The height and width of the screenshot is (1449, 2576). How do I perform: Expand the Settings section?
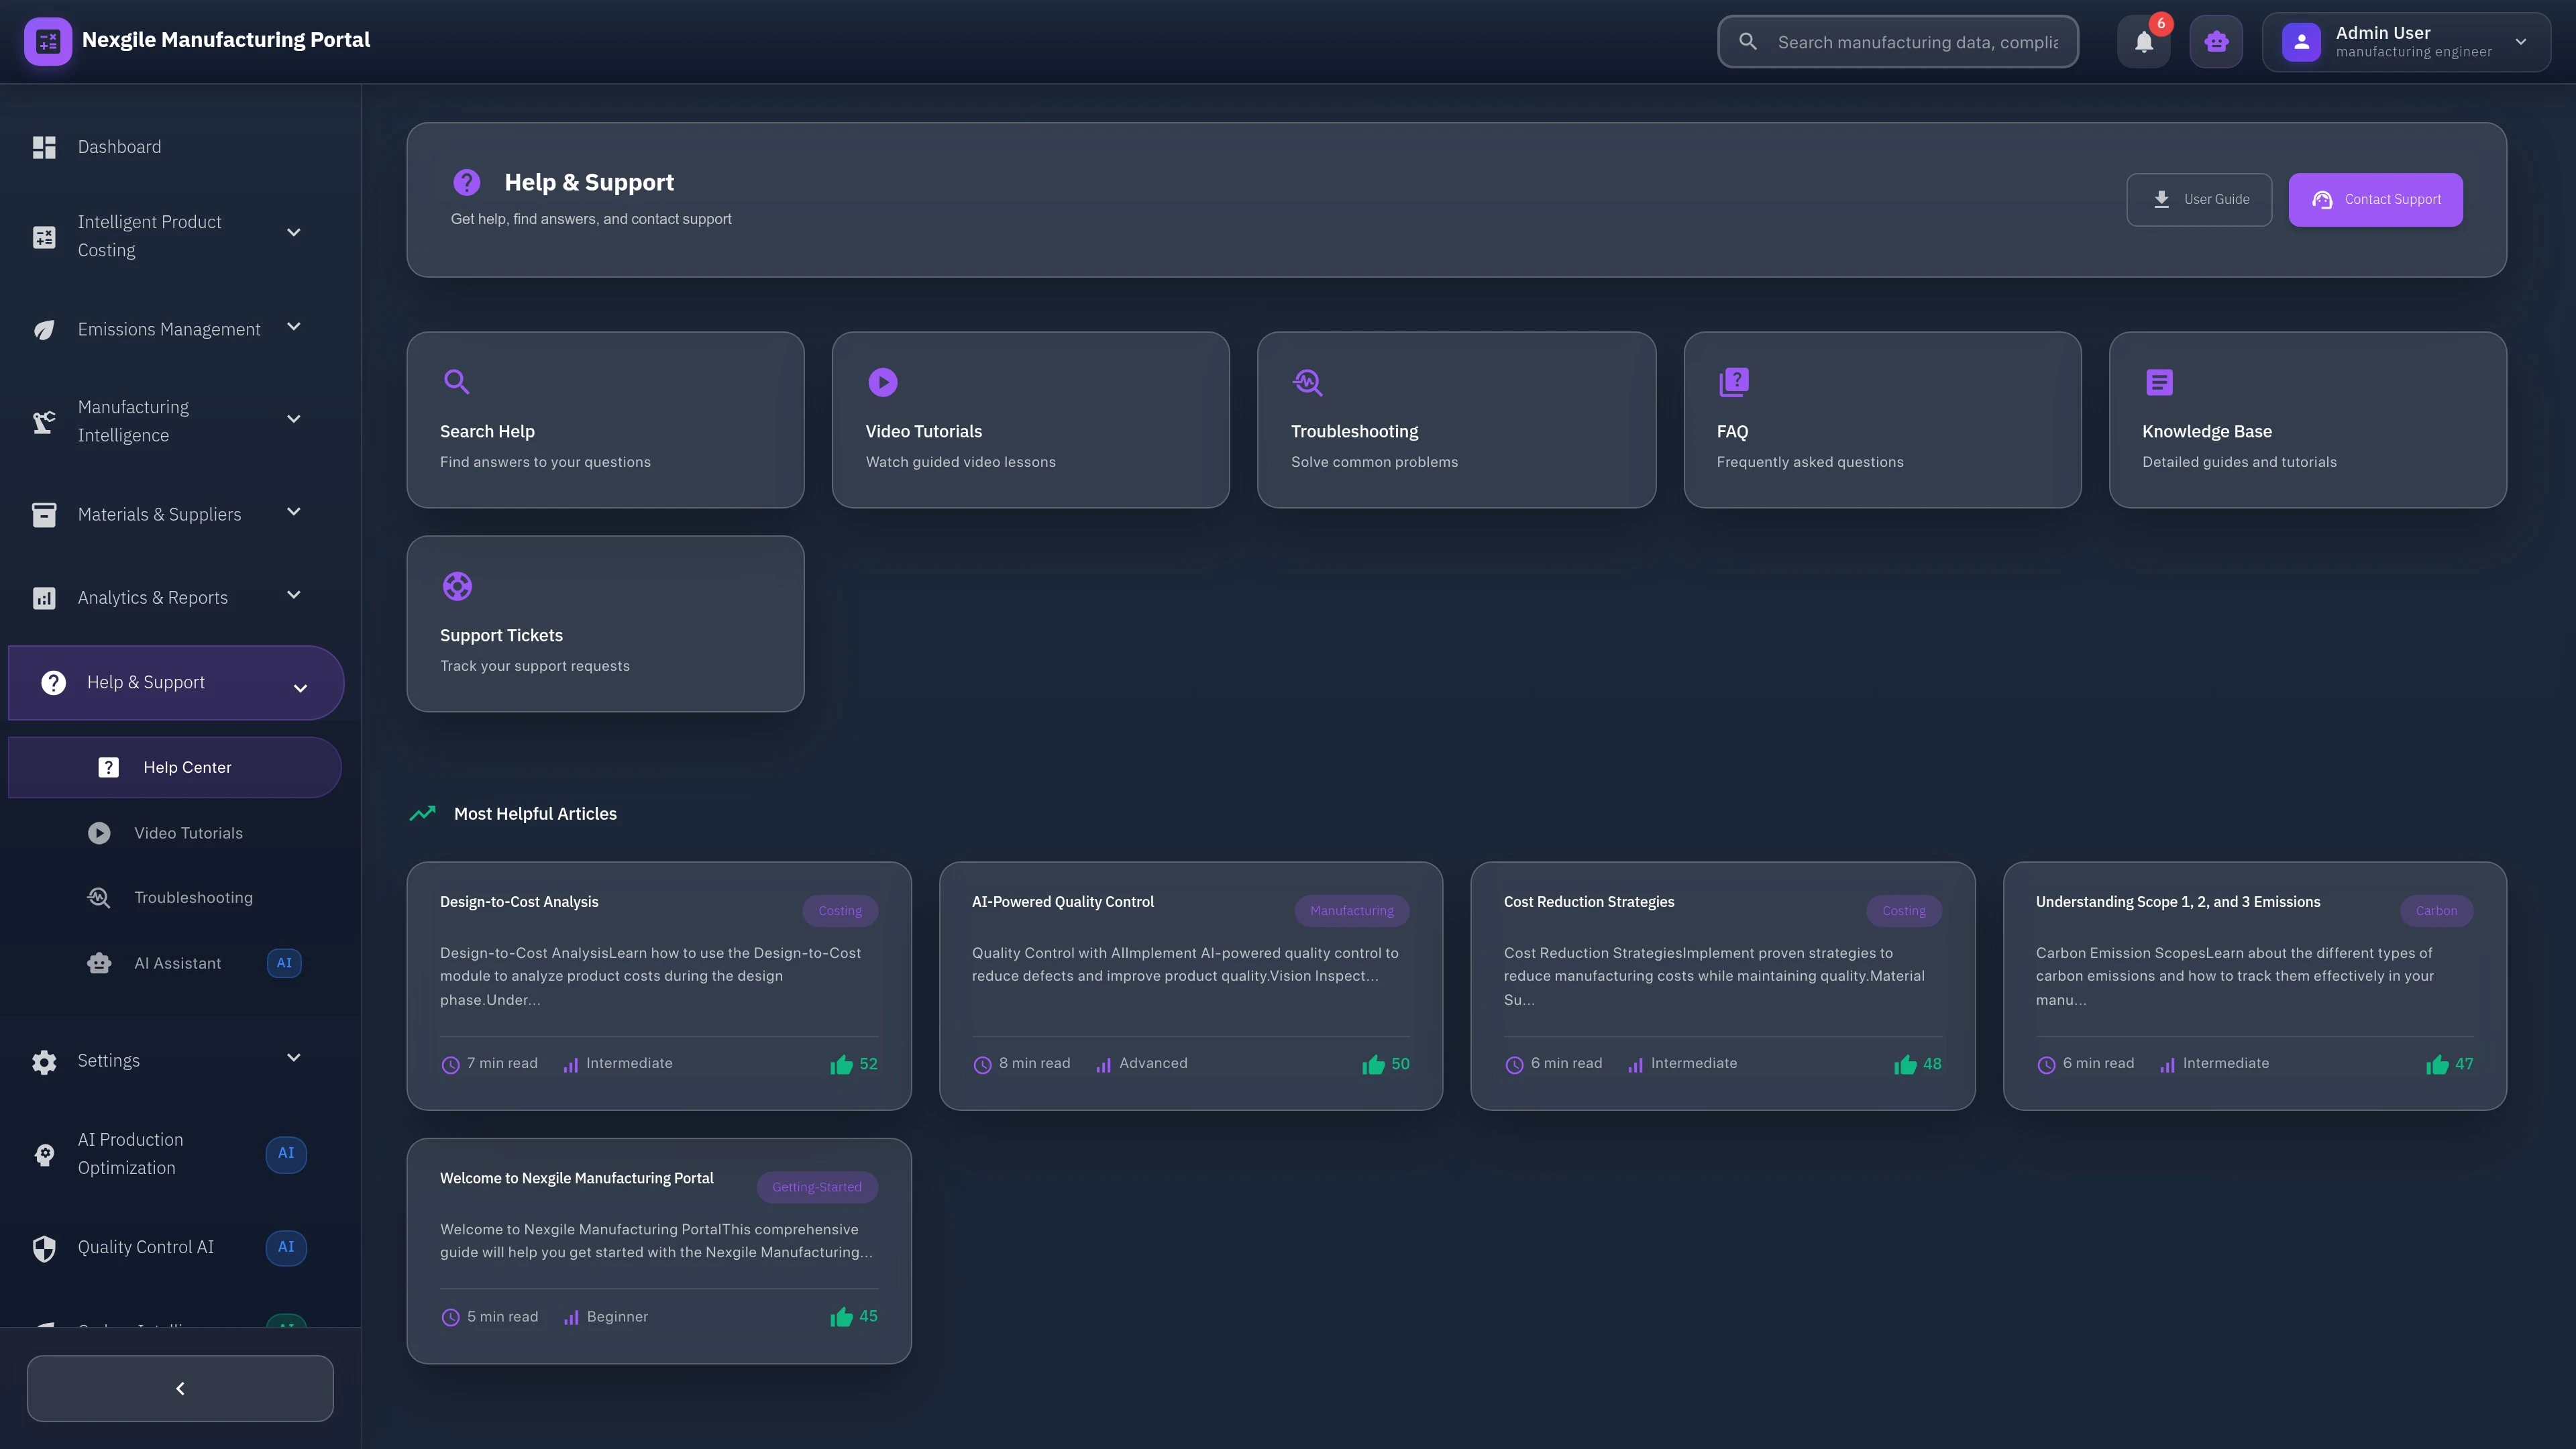tap(109, 1060)
